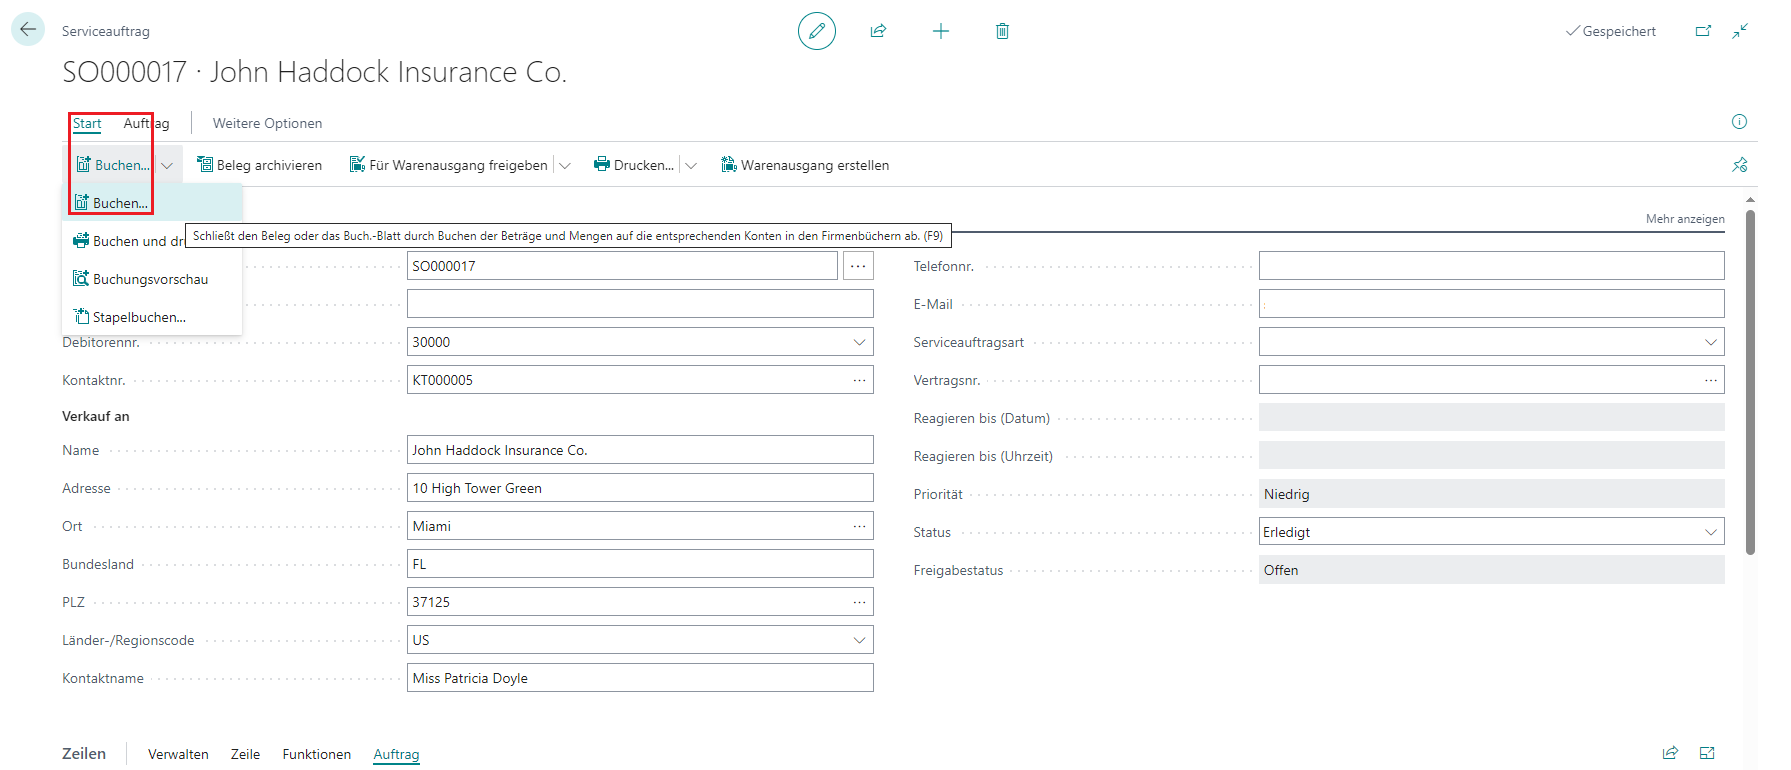Viewport: 1791px width, 770px height.
Task: Open the Status dropdown showing Erledigt
Action: click(1491, 532)
